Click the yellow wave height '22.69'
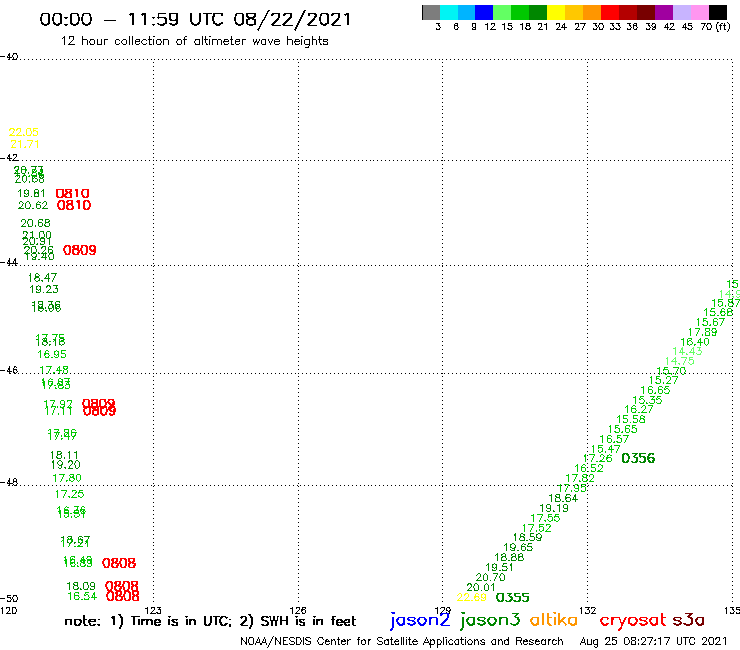The image size is (740, 650). tap(471, 598)
